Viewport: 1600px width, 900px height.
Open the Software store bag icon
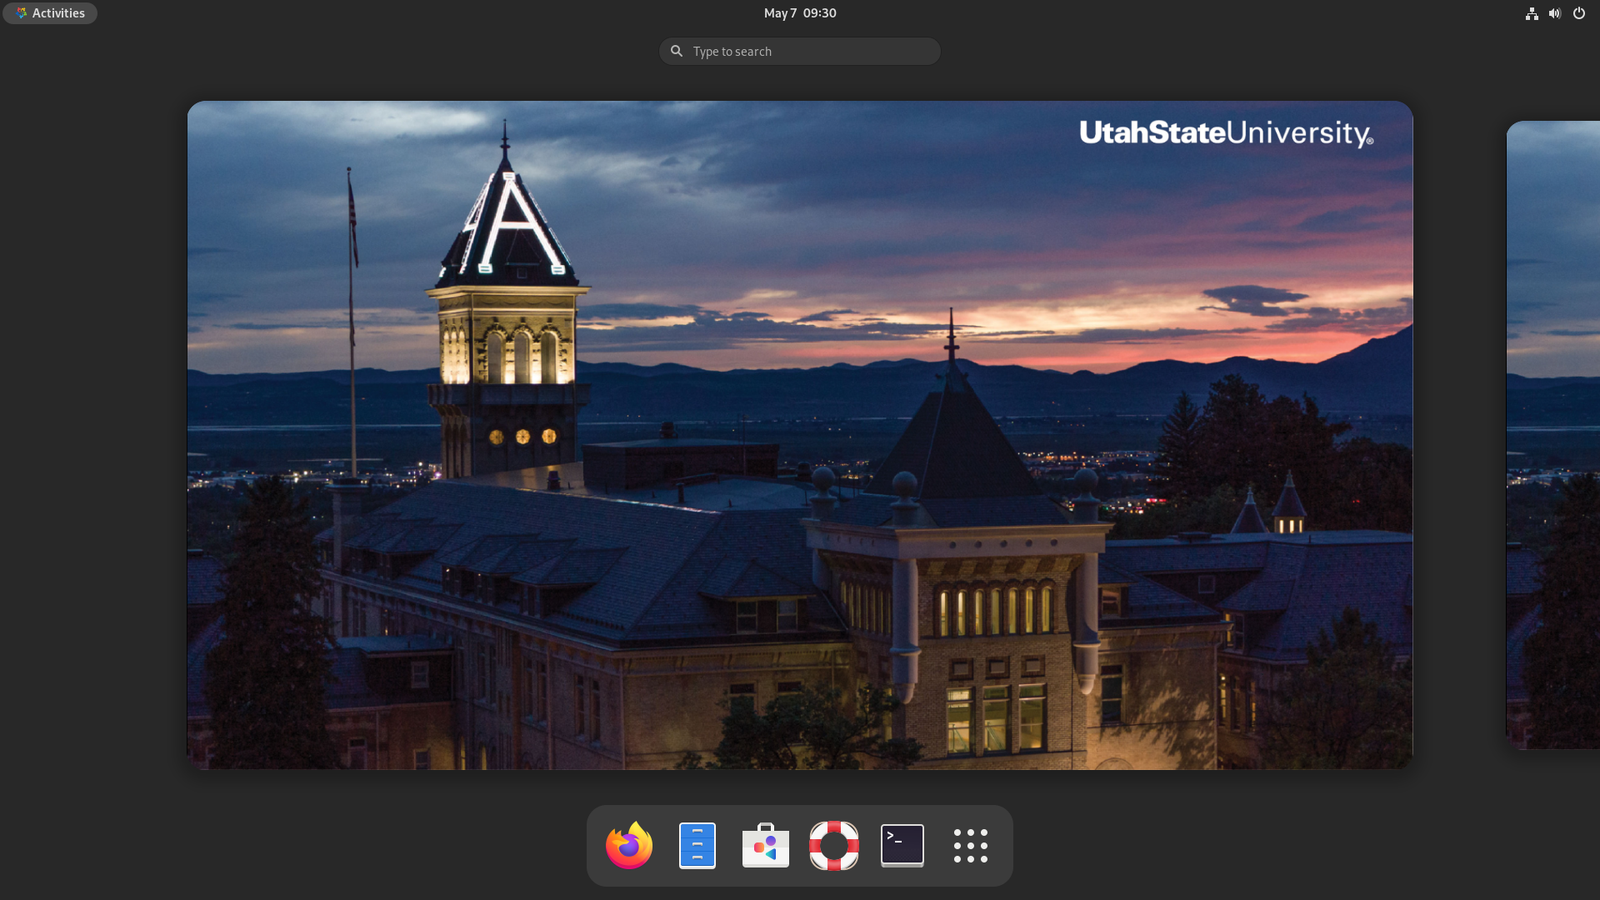click(x=766, y=846)
